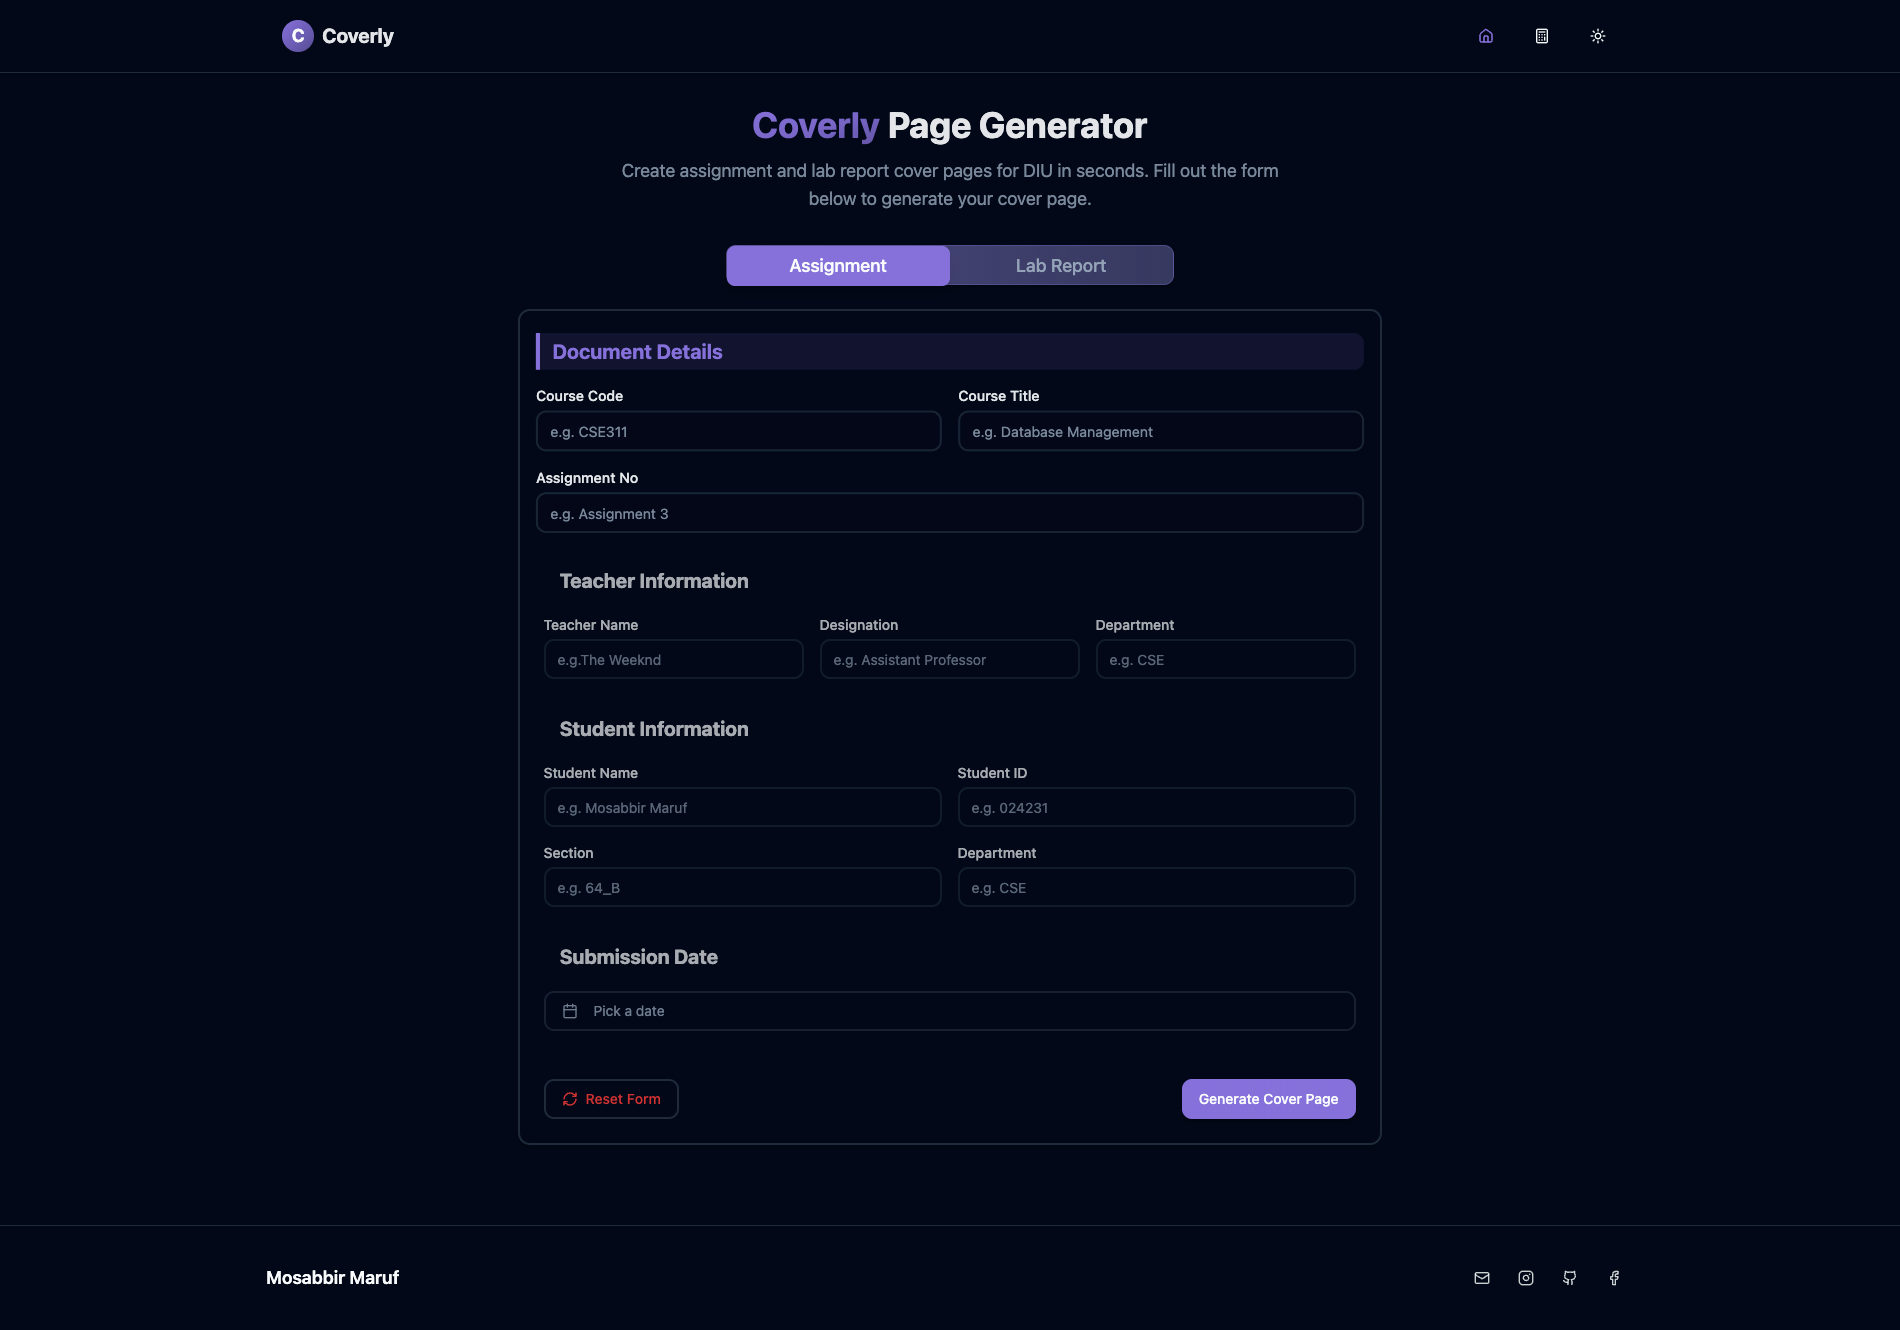Image resolution: width=1900 pixels, height=1330 pixels.
Task: Switch to the Lab Report tab
Action: 1060,265
